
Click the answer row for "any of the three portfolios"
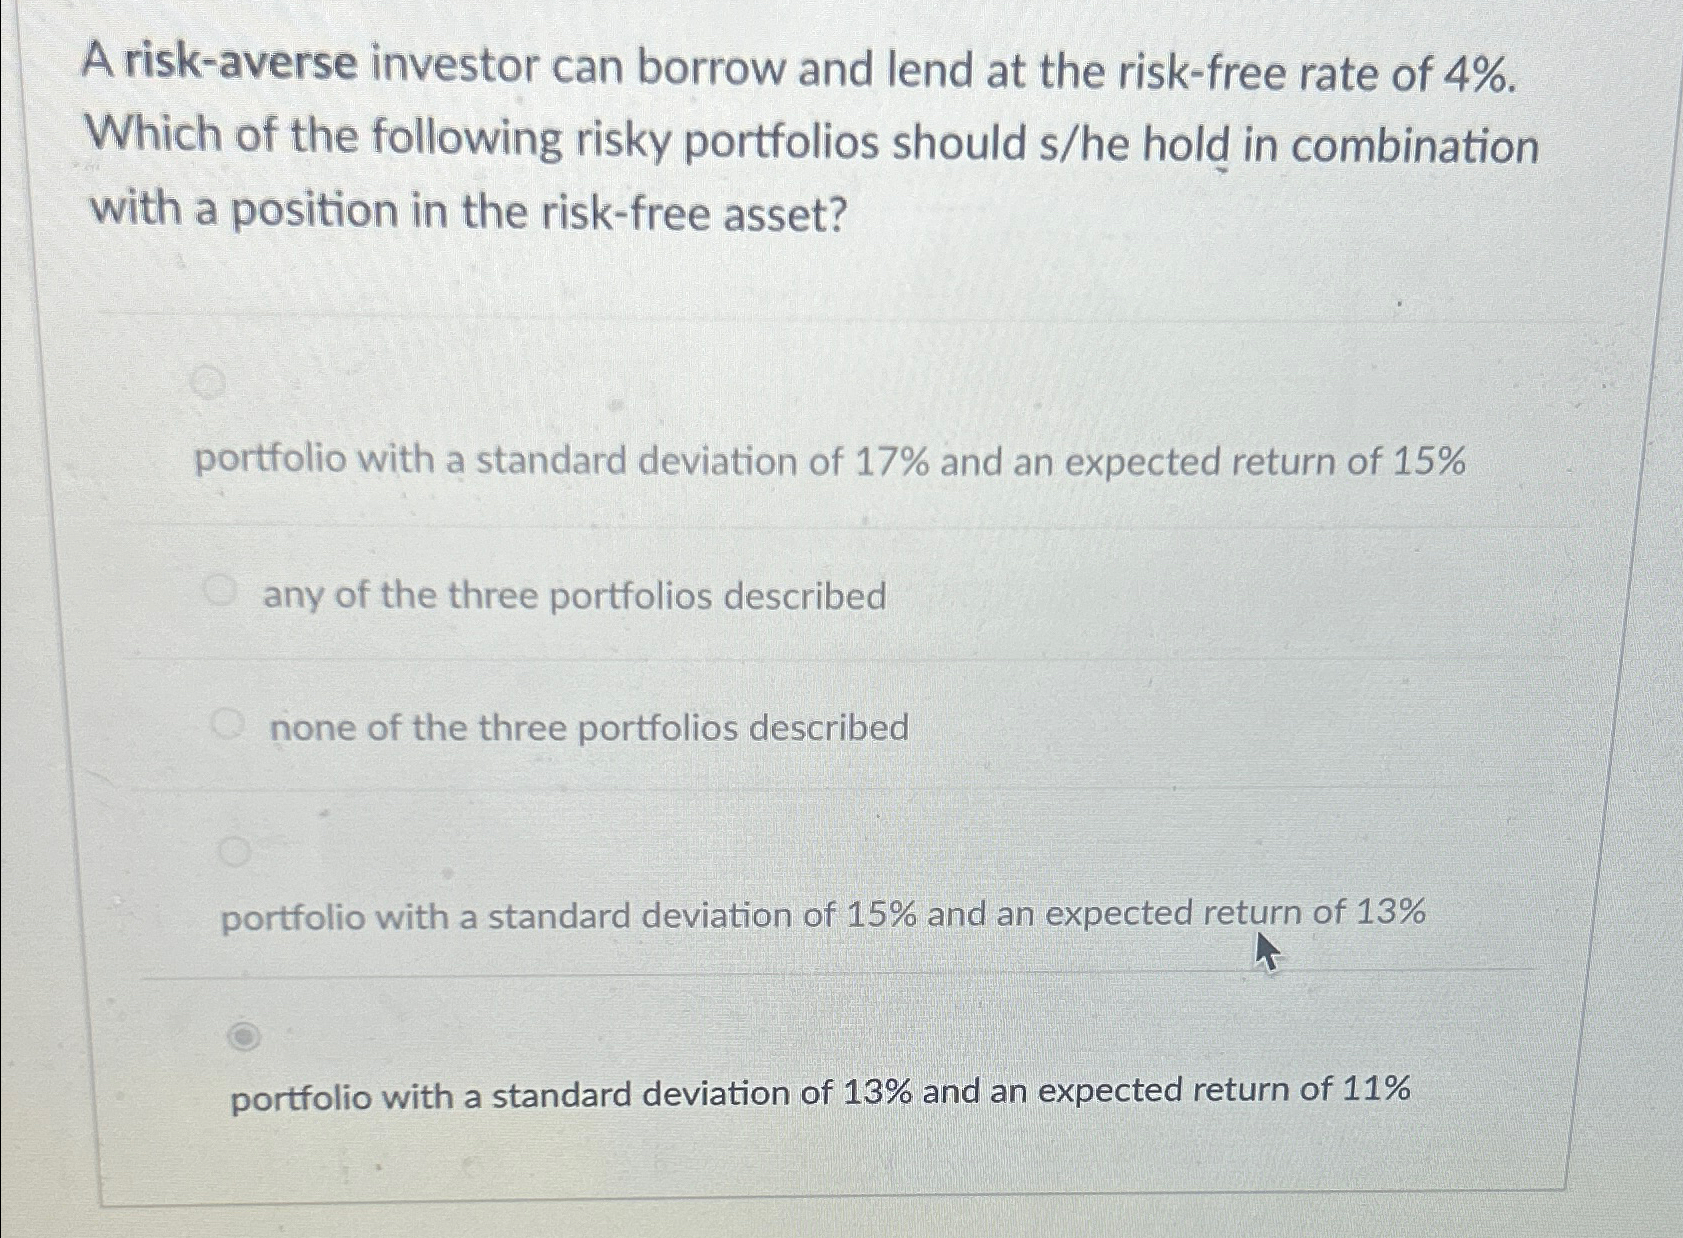(x=575, y=596)
